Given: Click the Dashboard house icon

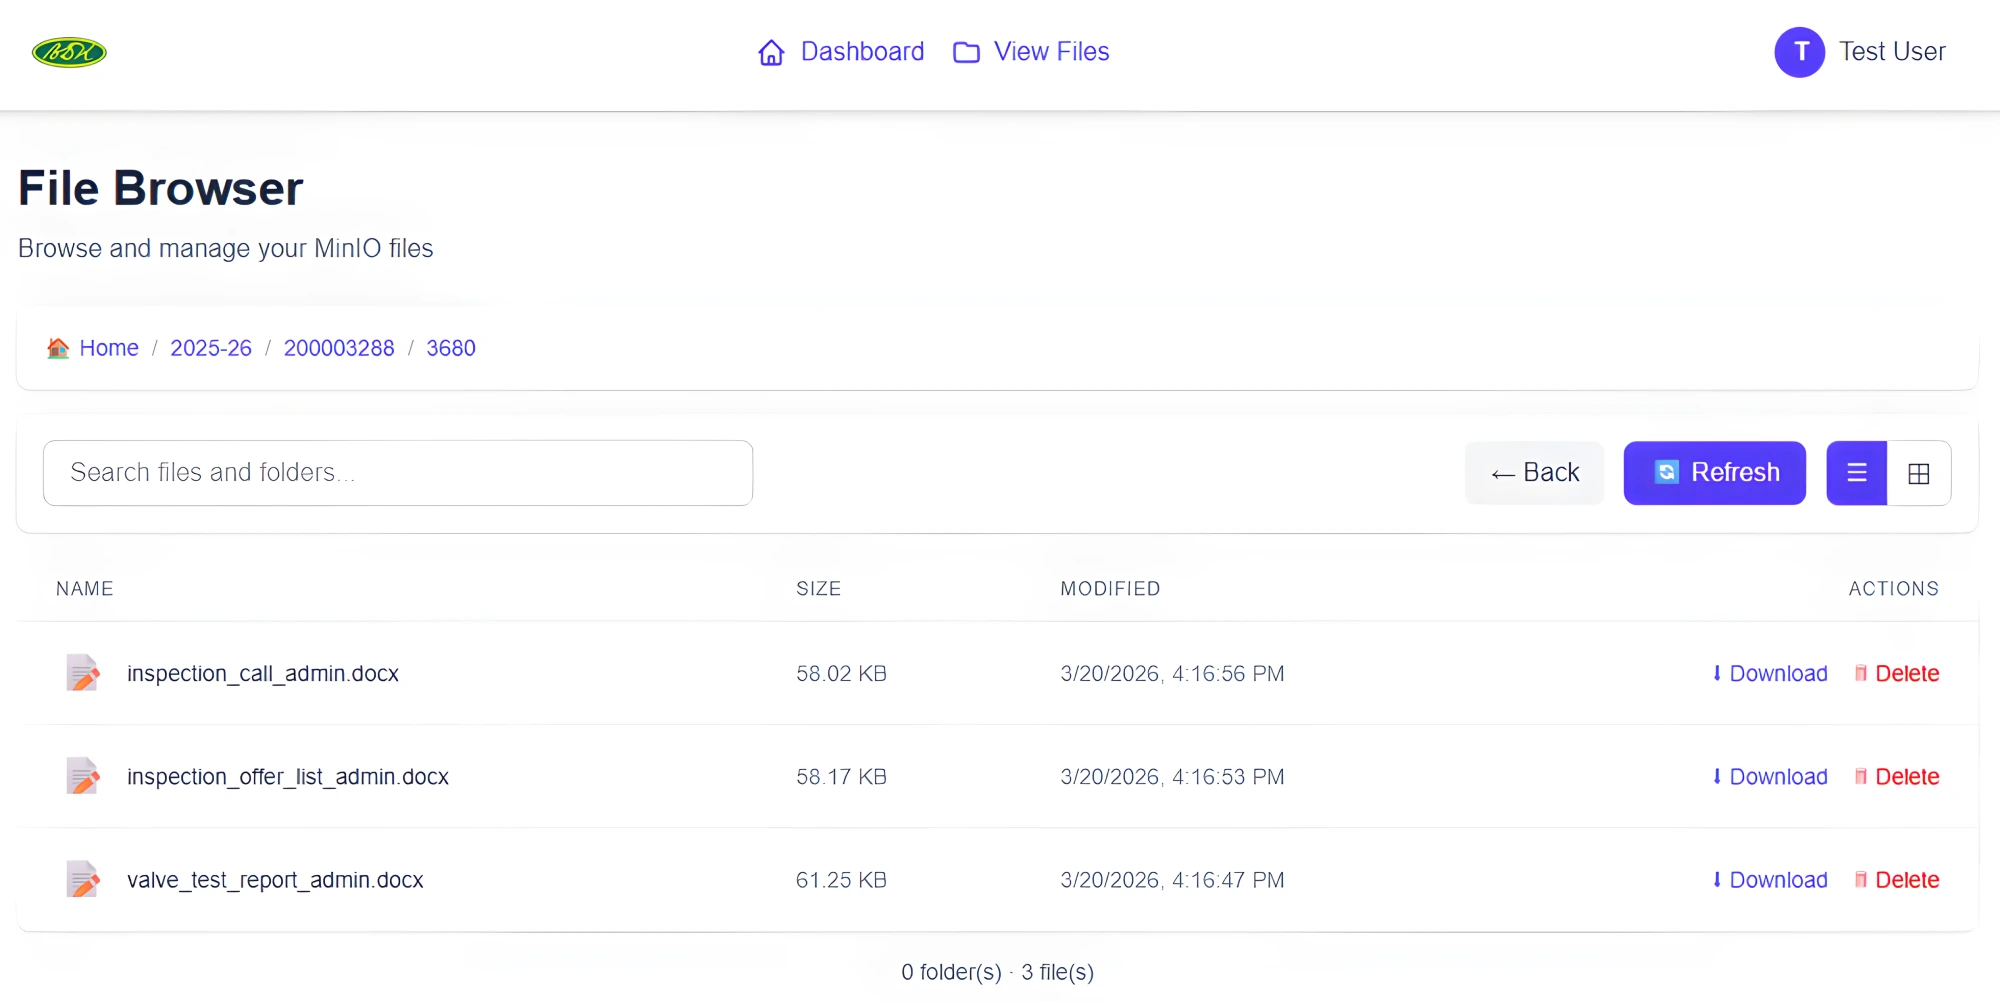Looking at the screenshot, I should tap(771, 52).
